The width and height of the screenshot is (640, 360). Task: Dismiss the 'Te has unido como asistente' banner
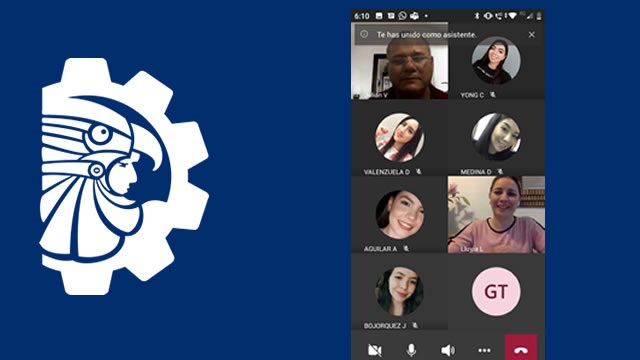coord(531,35)
